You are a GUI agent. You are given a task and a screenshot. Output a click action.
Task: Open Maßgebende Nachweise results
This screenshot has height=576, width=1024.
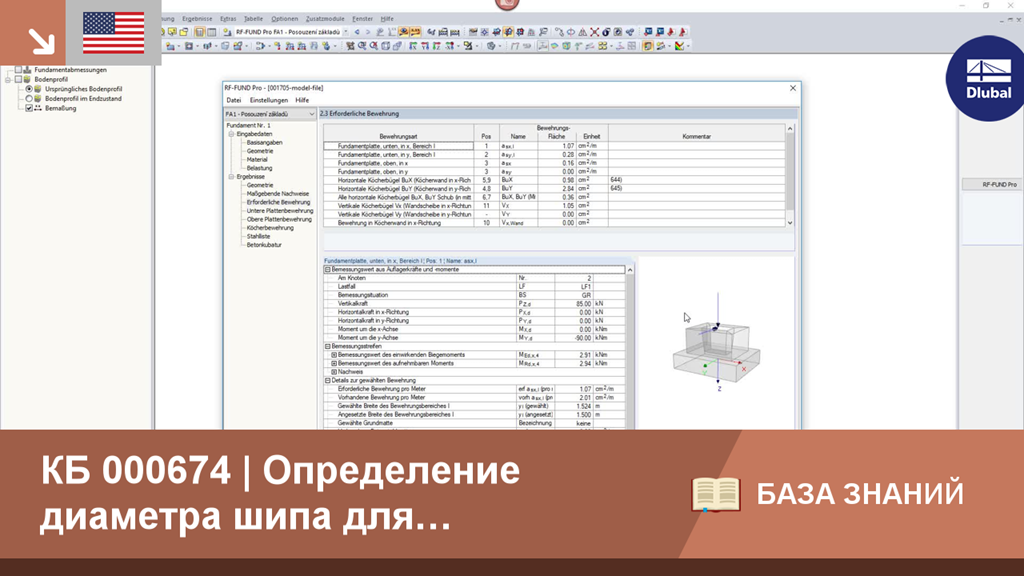pos(278,194)
